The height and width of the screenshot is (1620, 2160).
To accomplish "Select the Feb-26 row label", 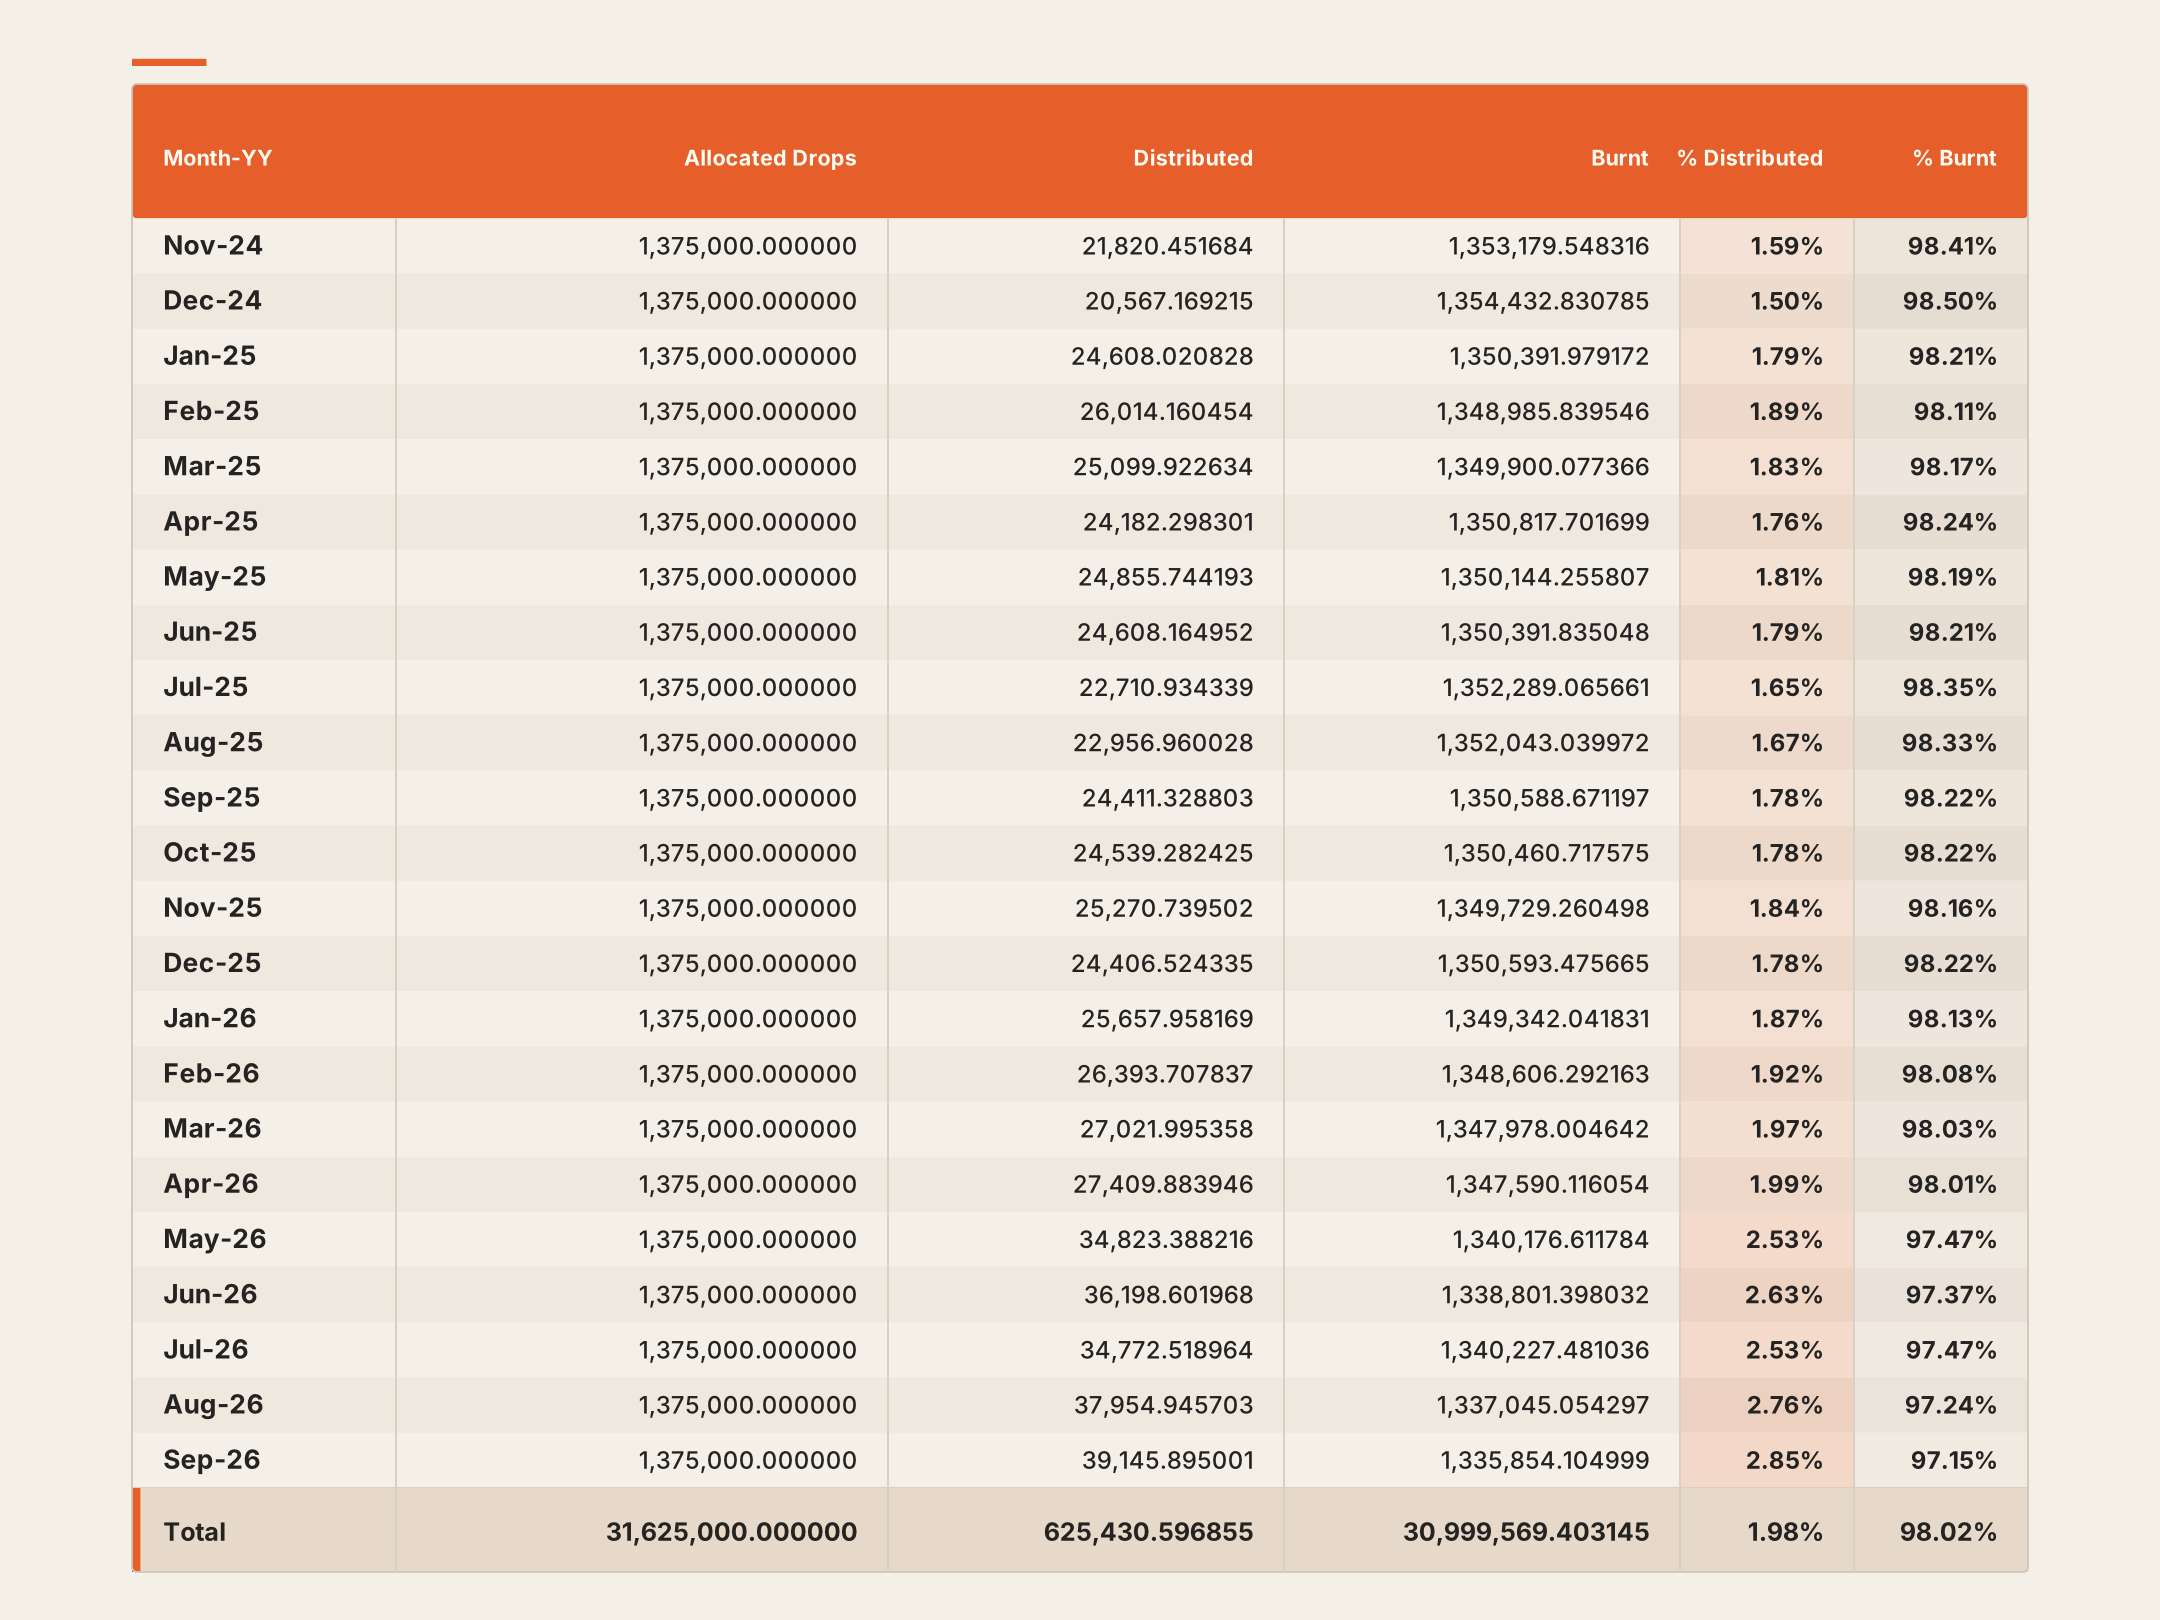I will coord(211,1073).
